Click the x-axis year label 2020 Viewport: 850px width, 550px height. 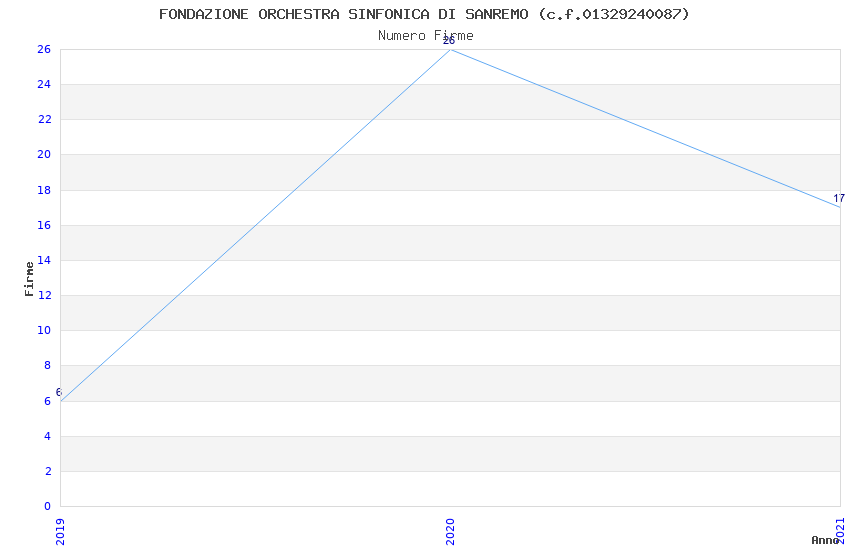point(450,532)
